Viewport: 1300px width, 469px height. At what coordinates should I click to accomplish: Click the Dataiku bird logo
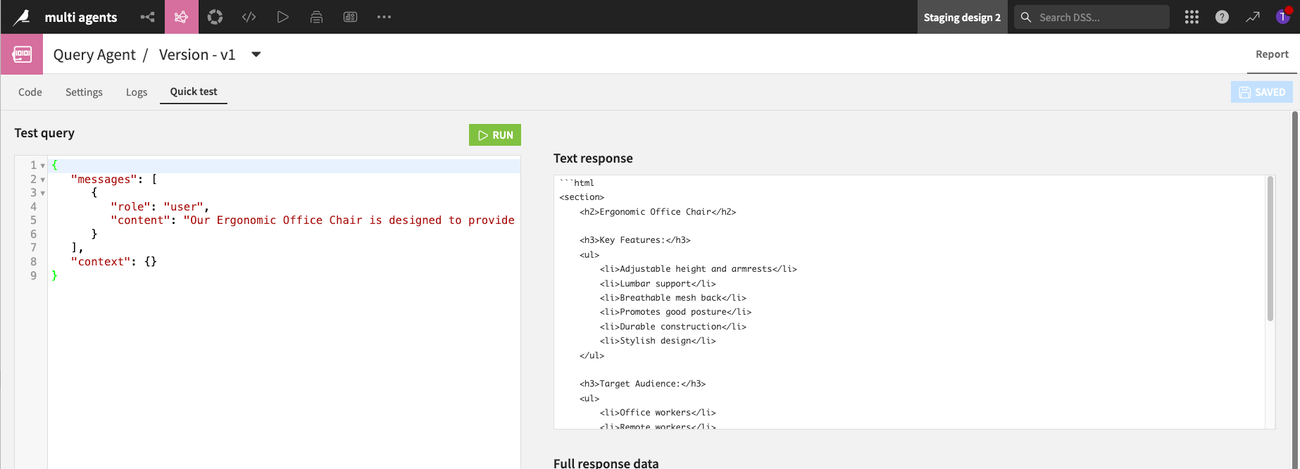[22, 17]
